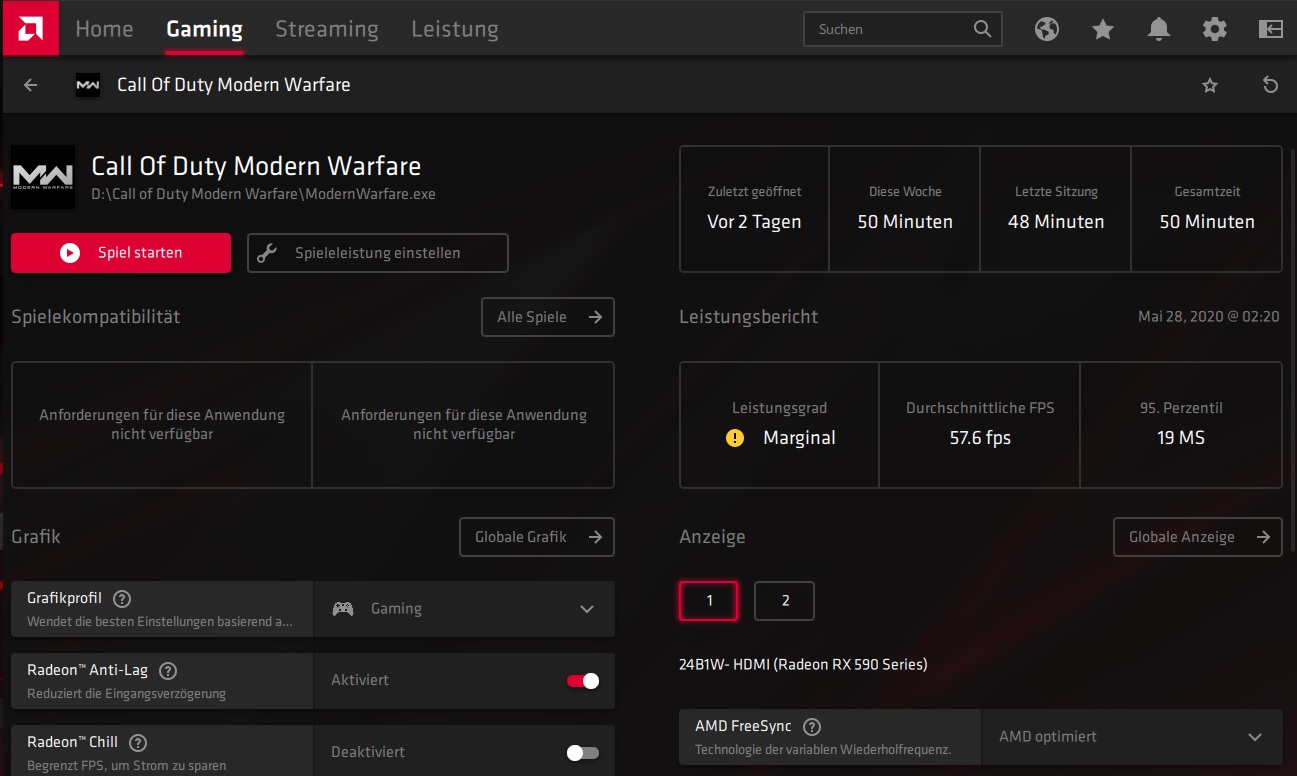Open Globale Anzeige button
Viewport: 1297px width, 776px height.
1198,537
